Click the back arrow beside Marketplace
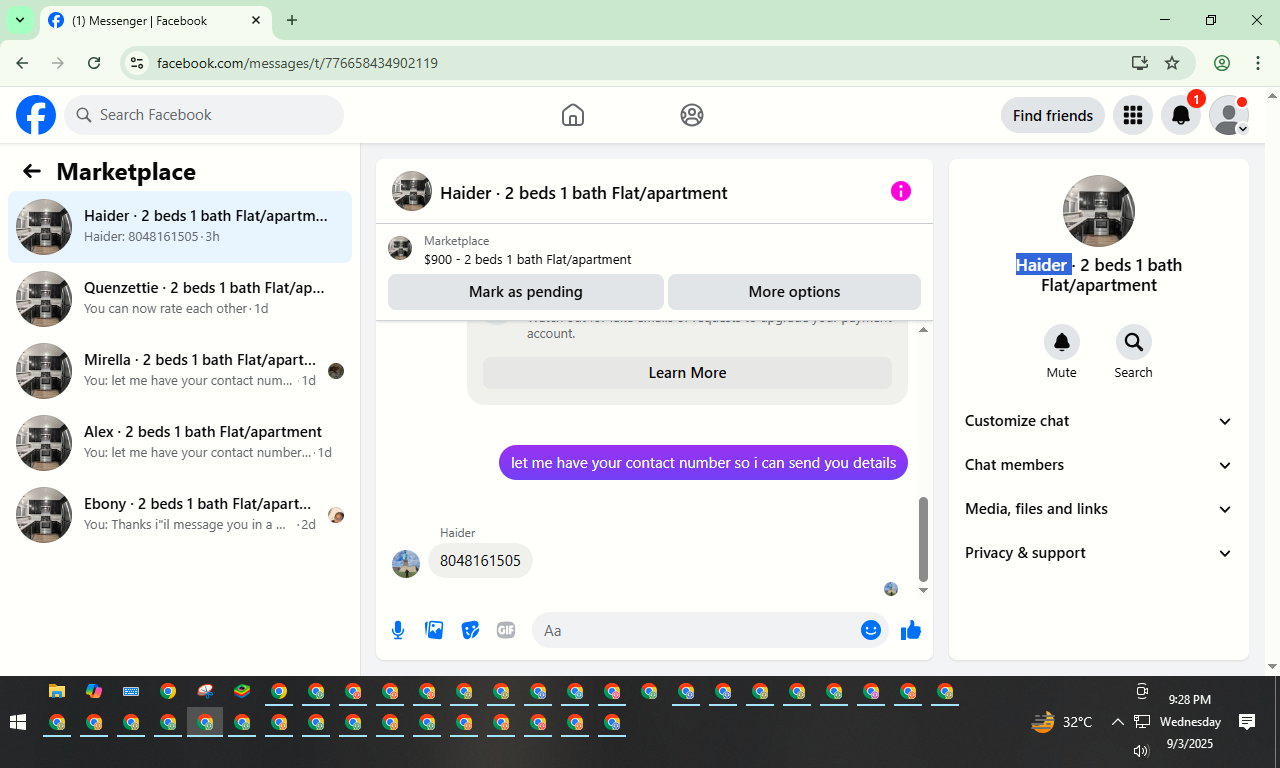Viewport: 1280px width, 768px height. point(32,171)
